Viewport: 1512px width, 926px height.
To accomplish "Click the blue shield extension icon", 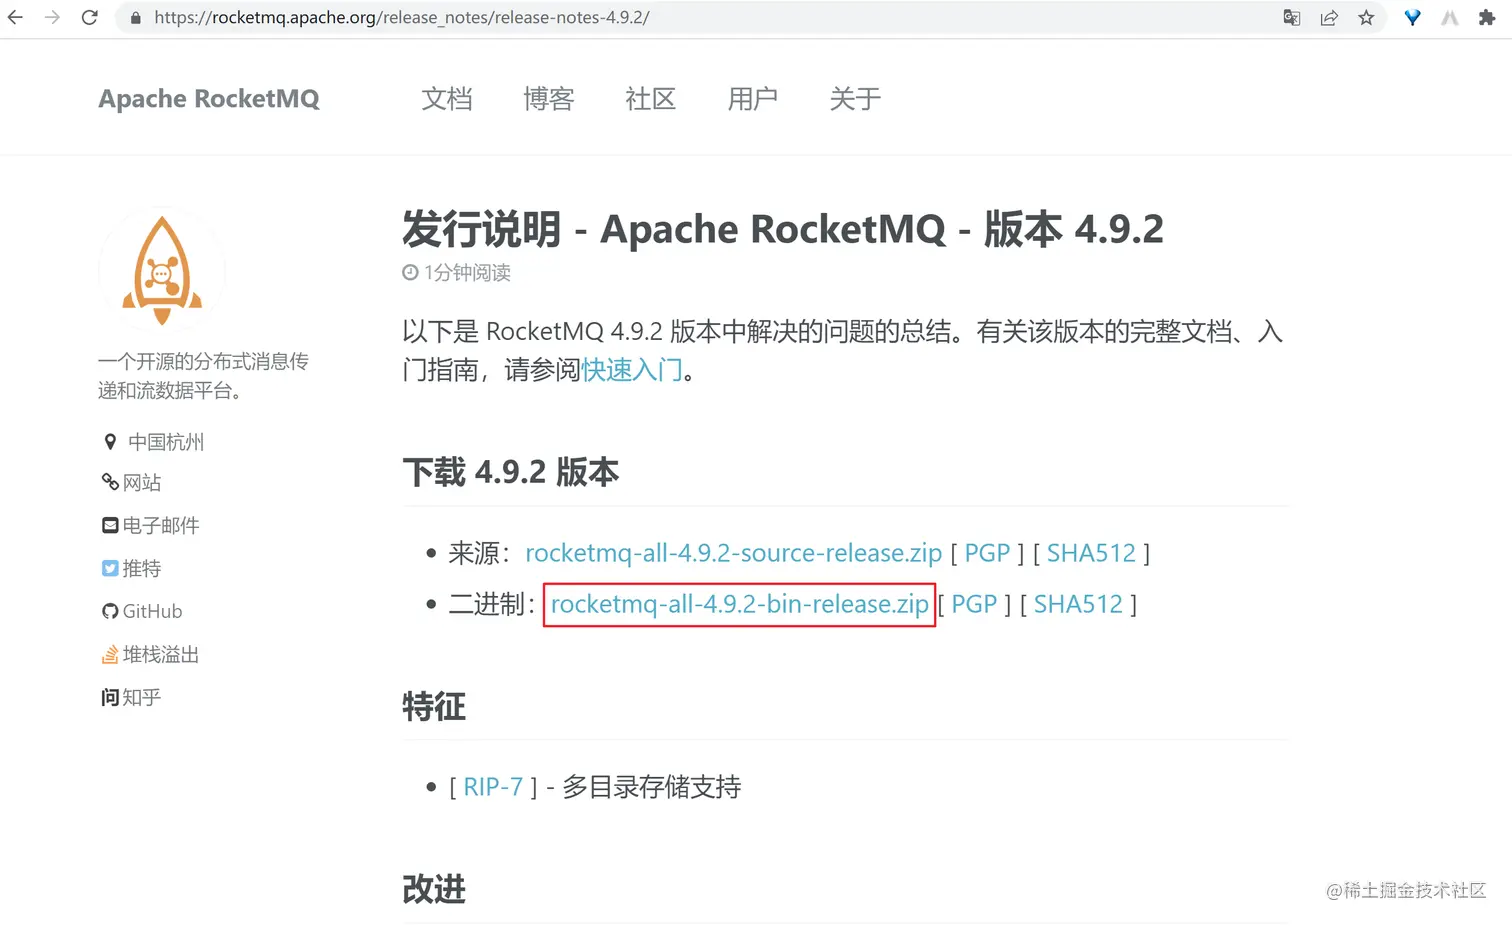I will point(1412,18).
